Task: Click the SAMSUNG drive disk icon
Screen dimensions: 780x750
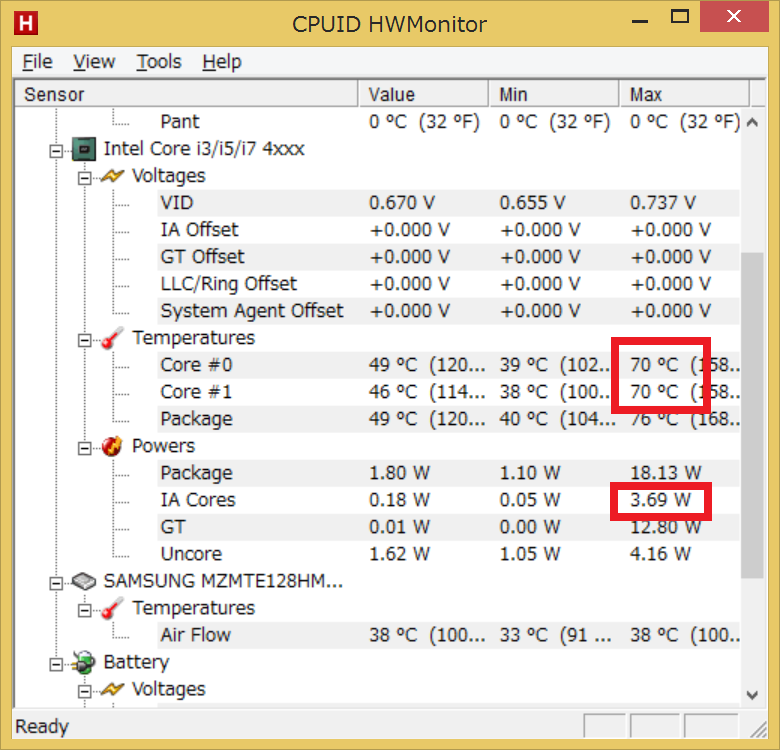Action: (x=84, y=581)
